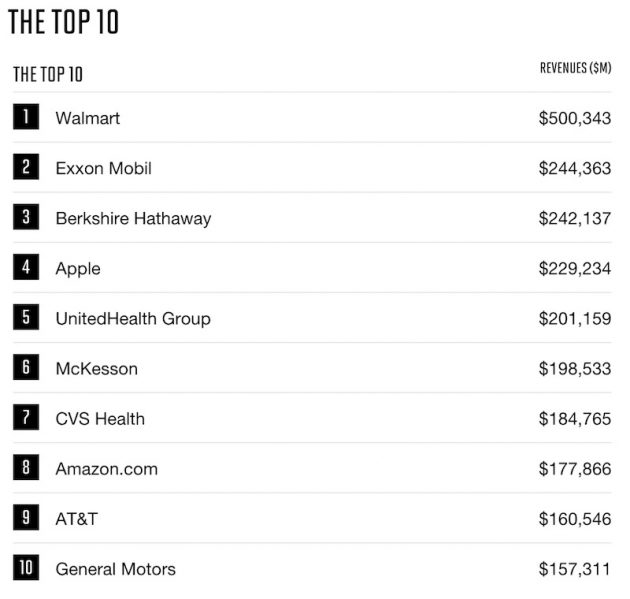This screenshot has width=630, height=599.
Task: Select Berkshire Hathaway in the list
Action: pos(133,218)
